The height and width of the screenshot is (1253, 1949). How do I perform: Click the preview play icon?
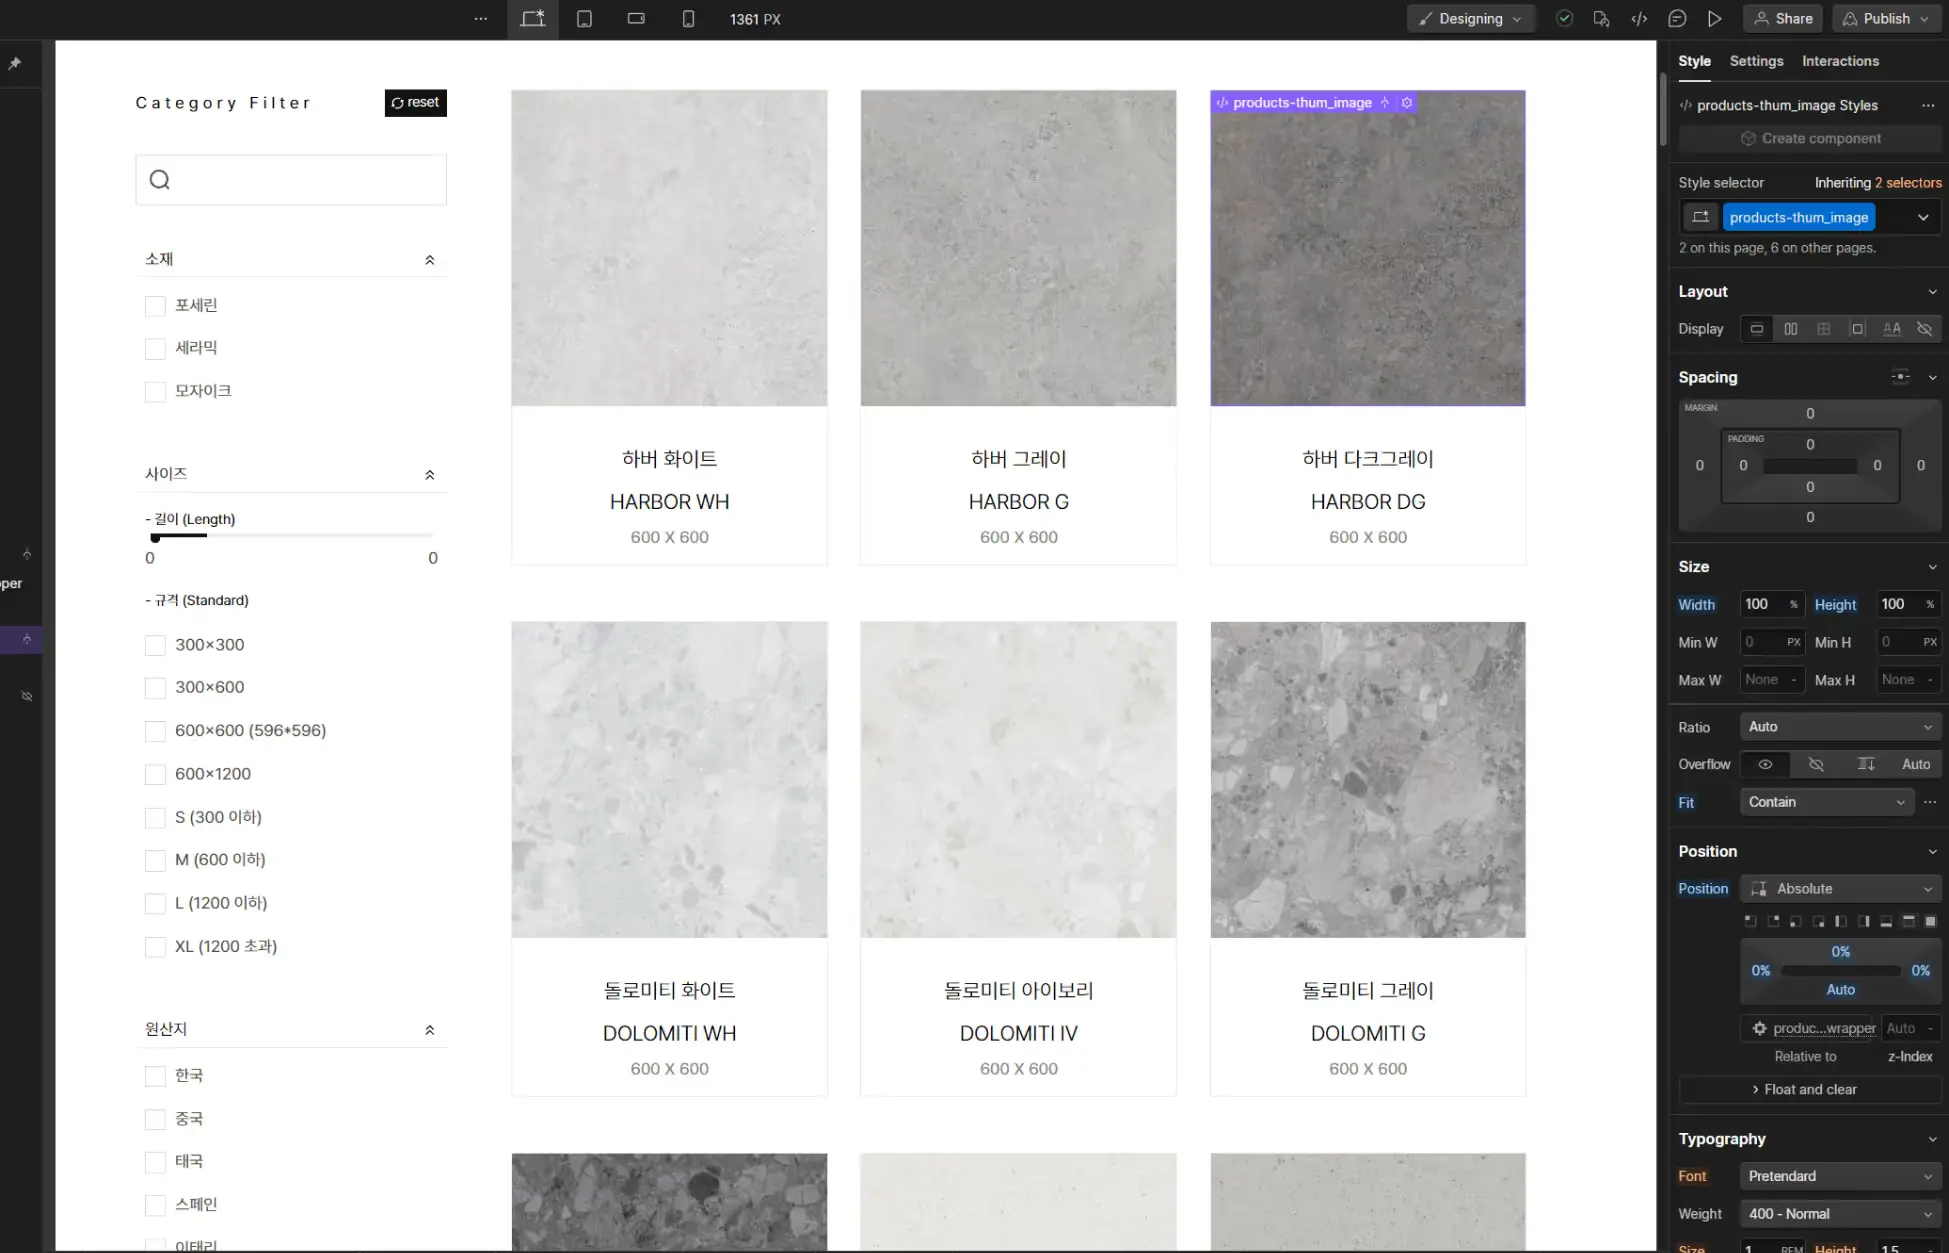[1714, 19]
